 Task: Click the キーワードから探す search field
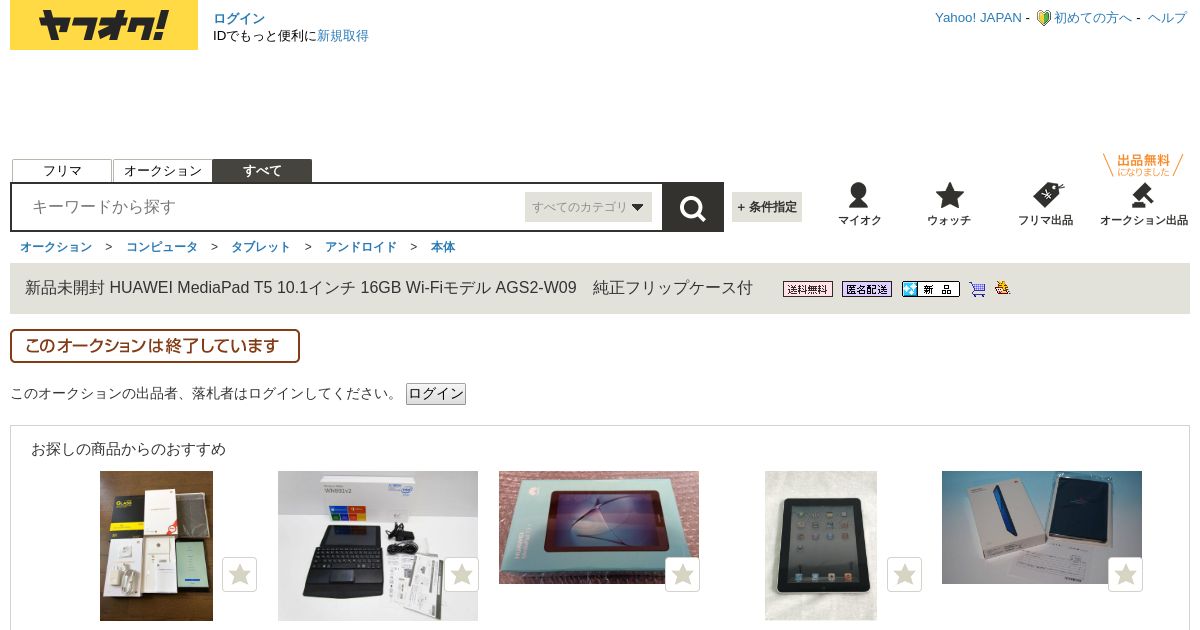point(270,207)
